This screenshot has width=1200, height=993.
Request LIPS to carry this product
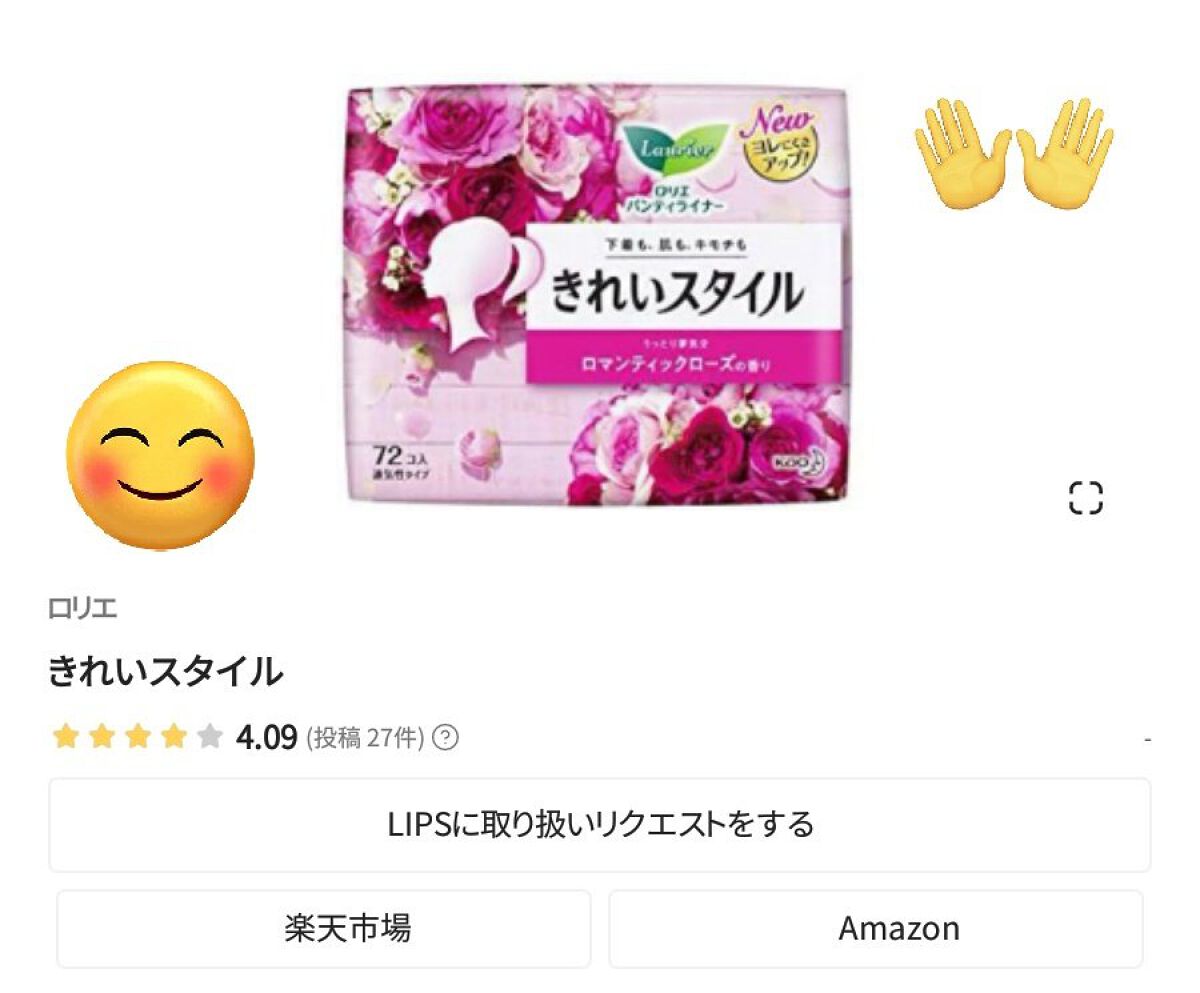click(600, 825)
